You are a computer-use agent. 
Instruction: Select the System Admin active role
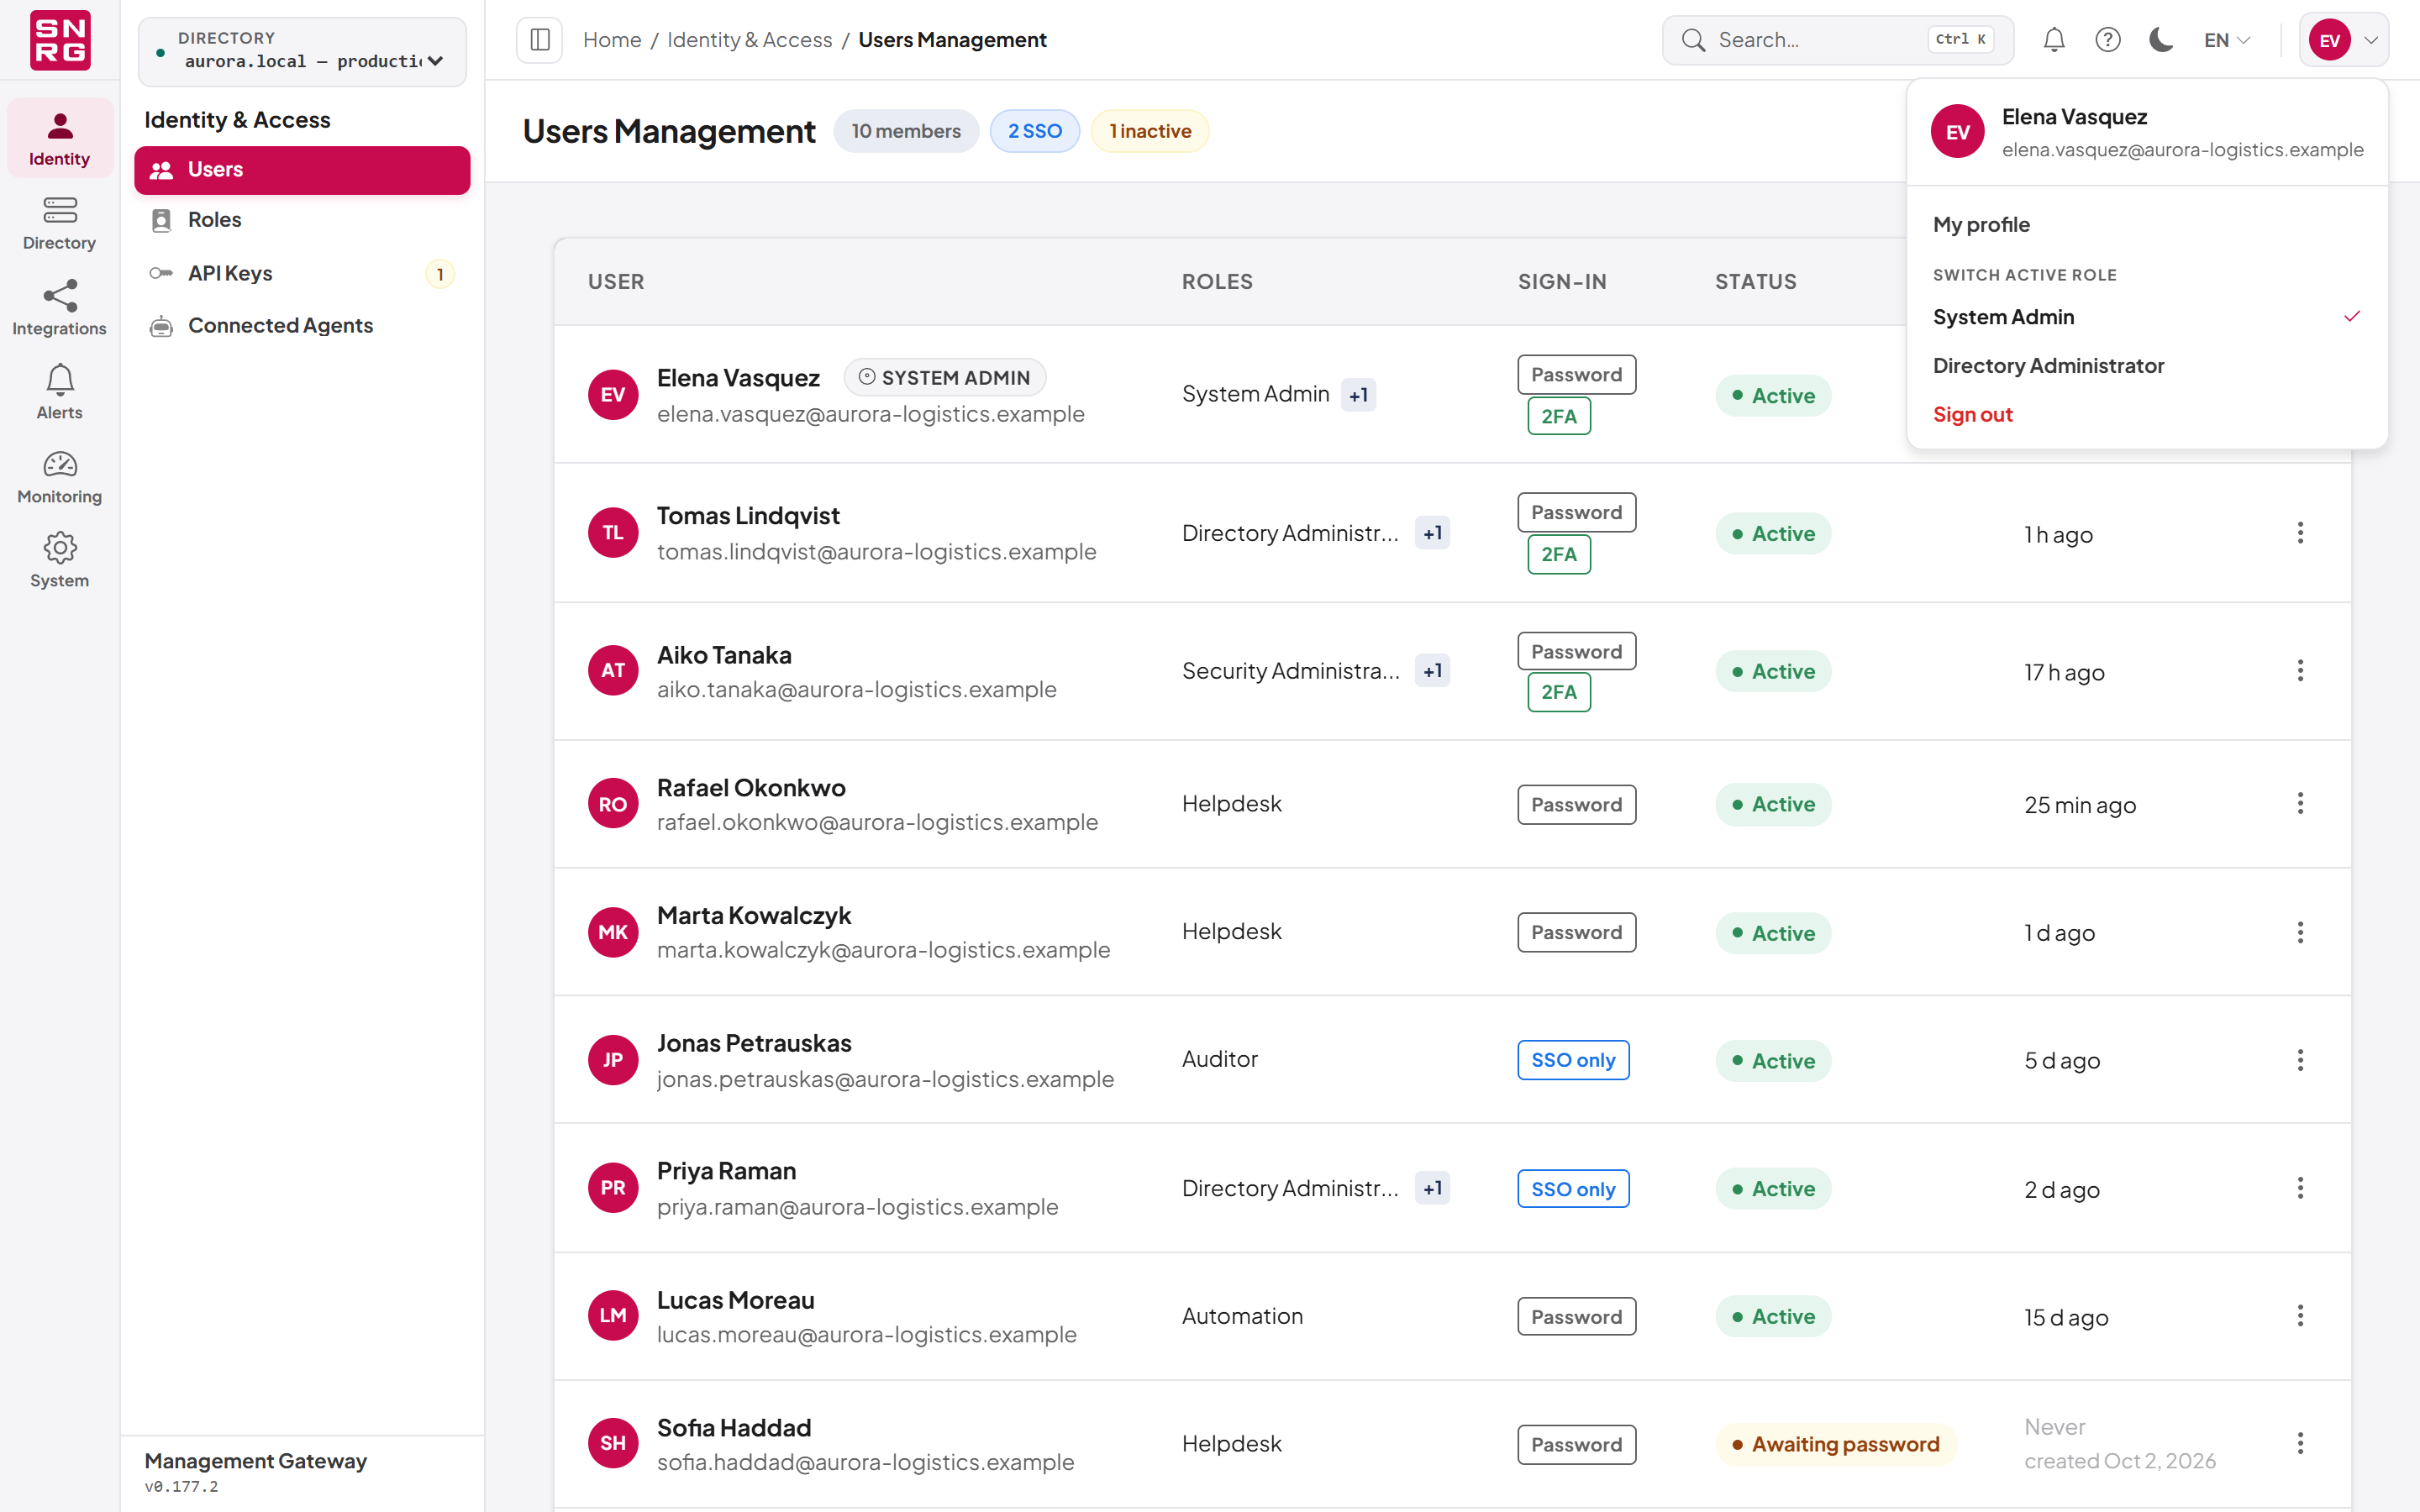[2147, 317]
